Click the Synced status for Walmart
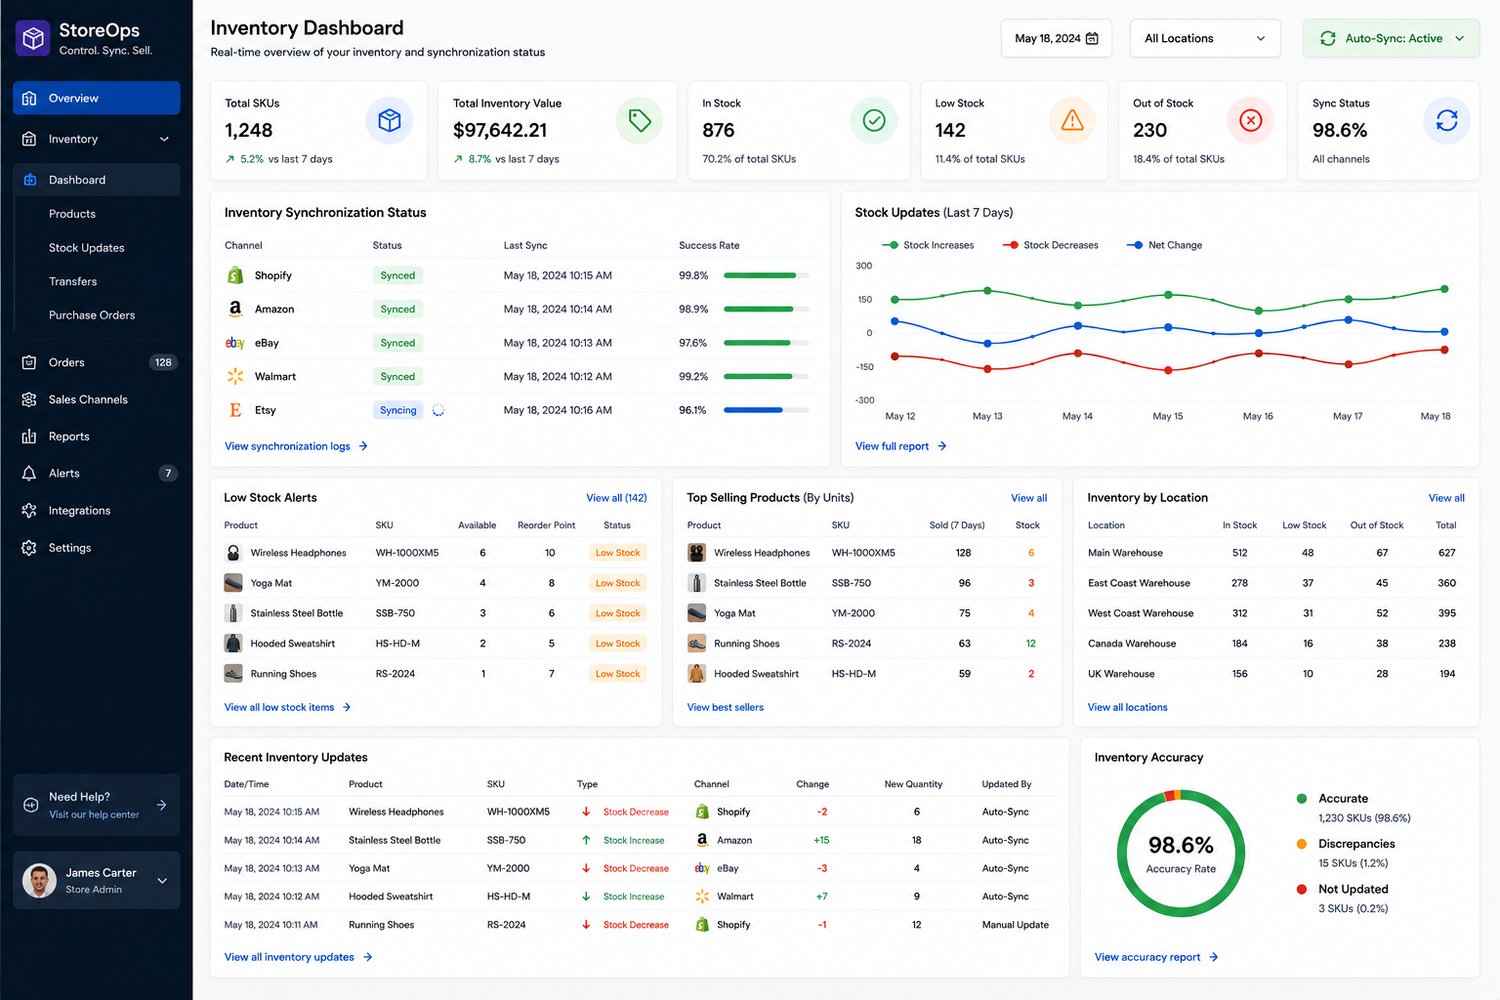The image size is (1500, 1000). point(398,377)
